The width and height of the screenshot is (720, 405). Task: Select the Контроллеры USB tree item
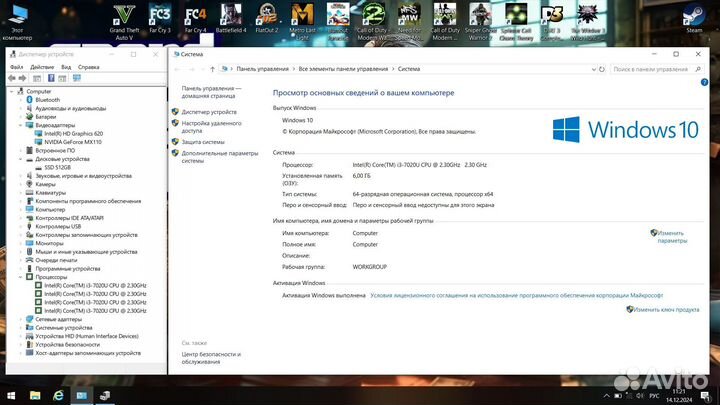(58, 226)
